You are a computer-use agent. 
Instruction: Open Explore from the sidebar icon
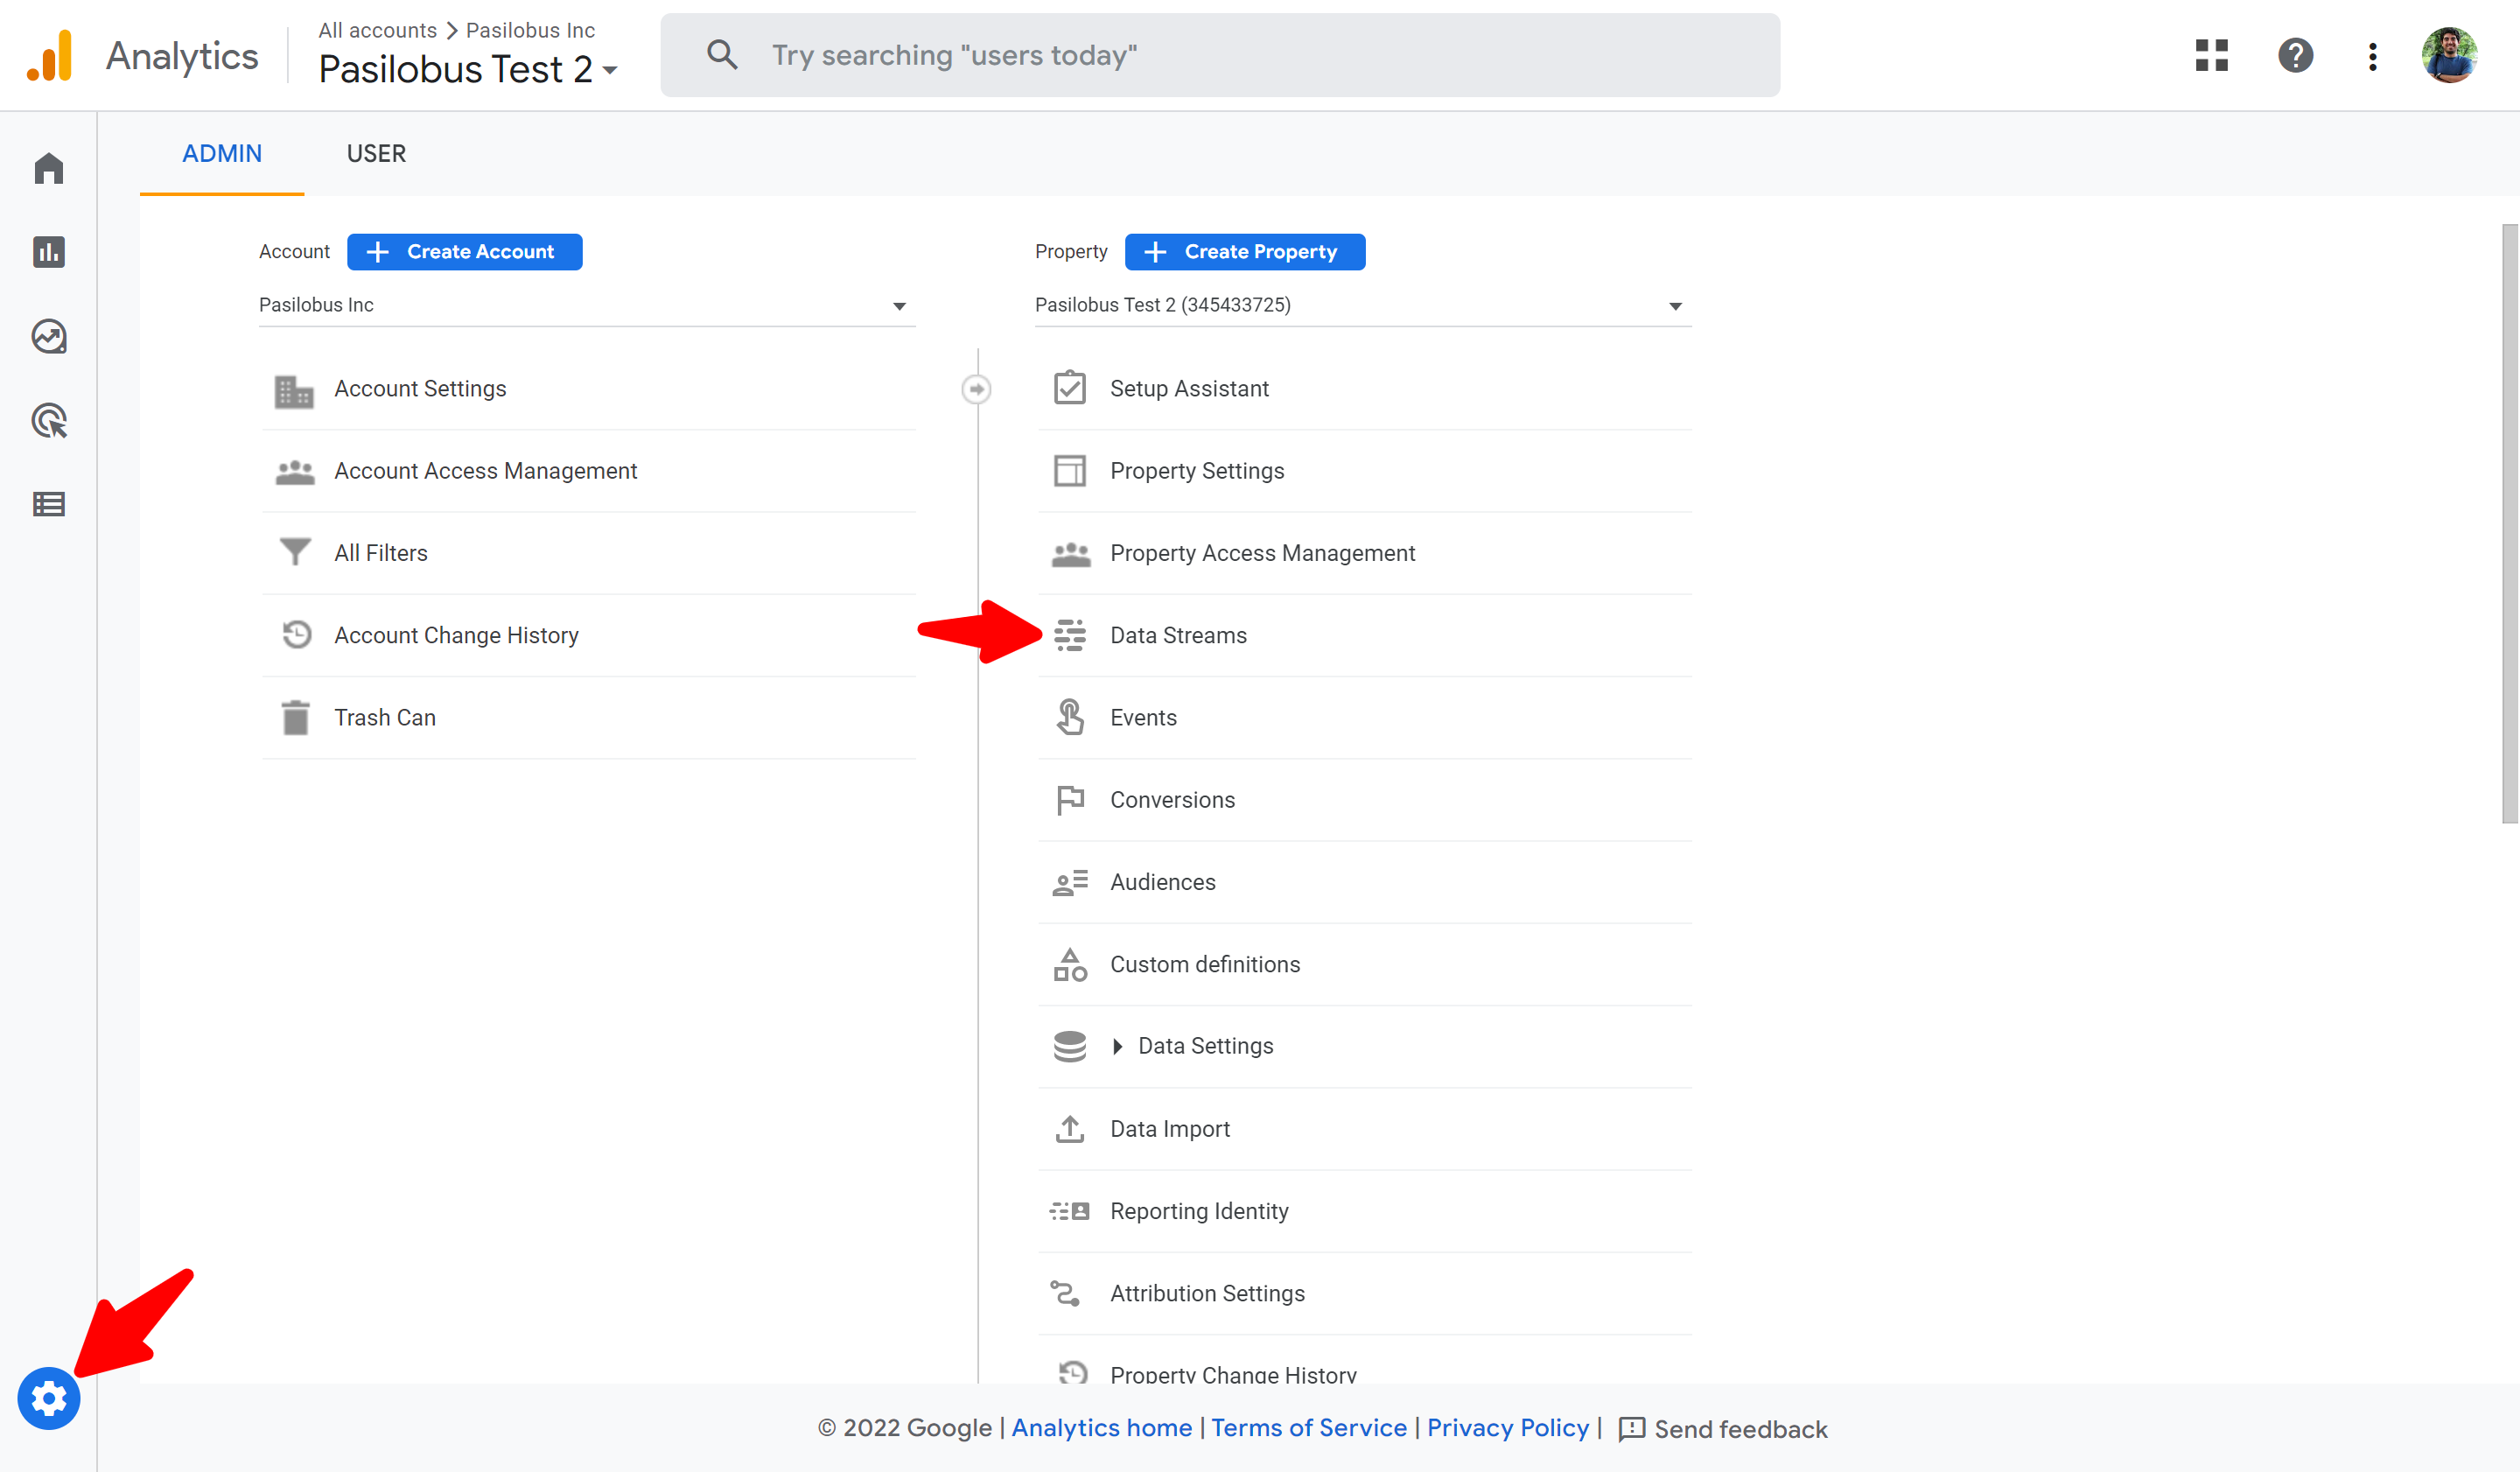tap(48, 336)
